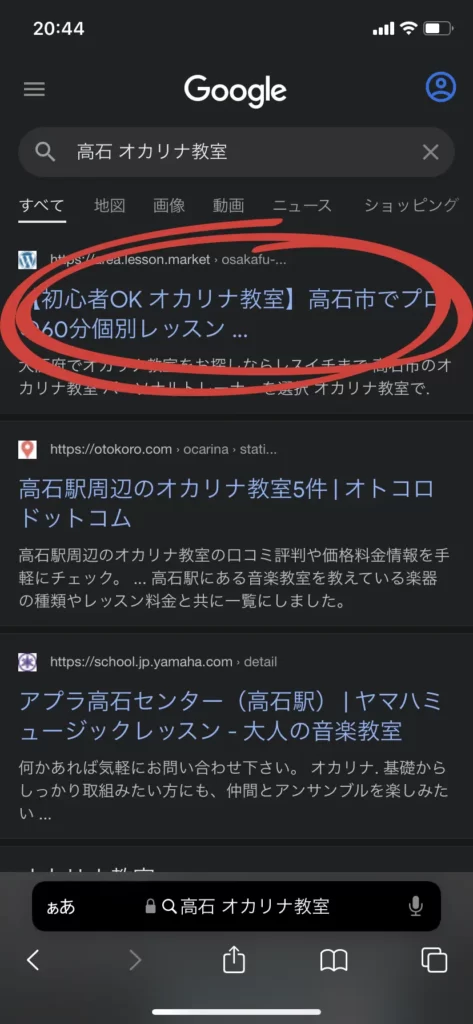The image size is (473, 1024).
Task: Tap the Google search input field
Action: [236, 152]
